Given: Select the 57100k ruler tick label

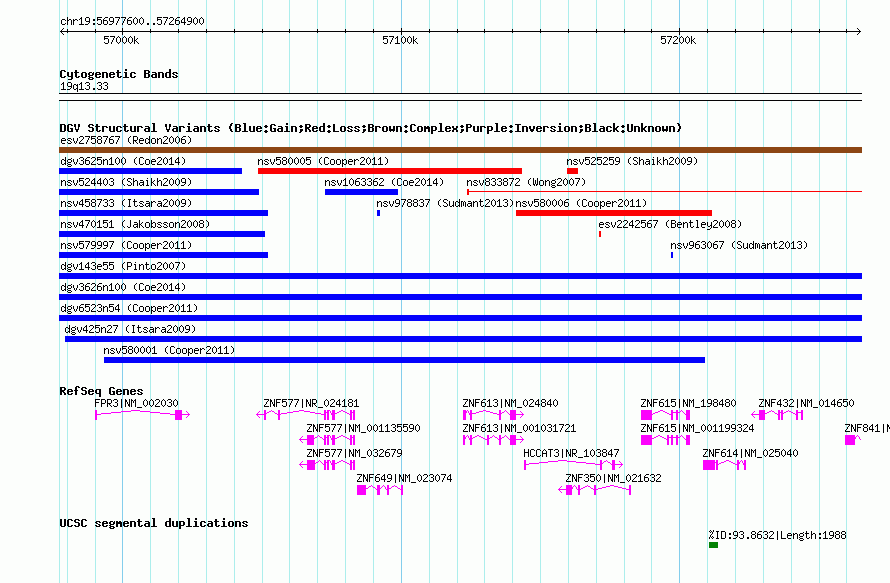Looking at the screenshot, I should tap(400, 40).
